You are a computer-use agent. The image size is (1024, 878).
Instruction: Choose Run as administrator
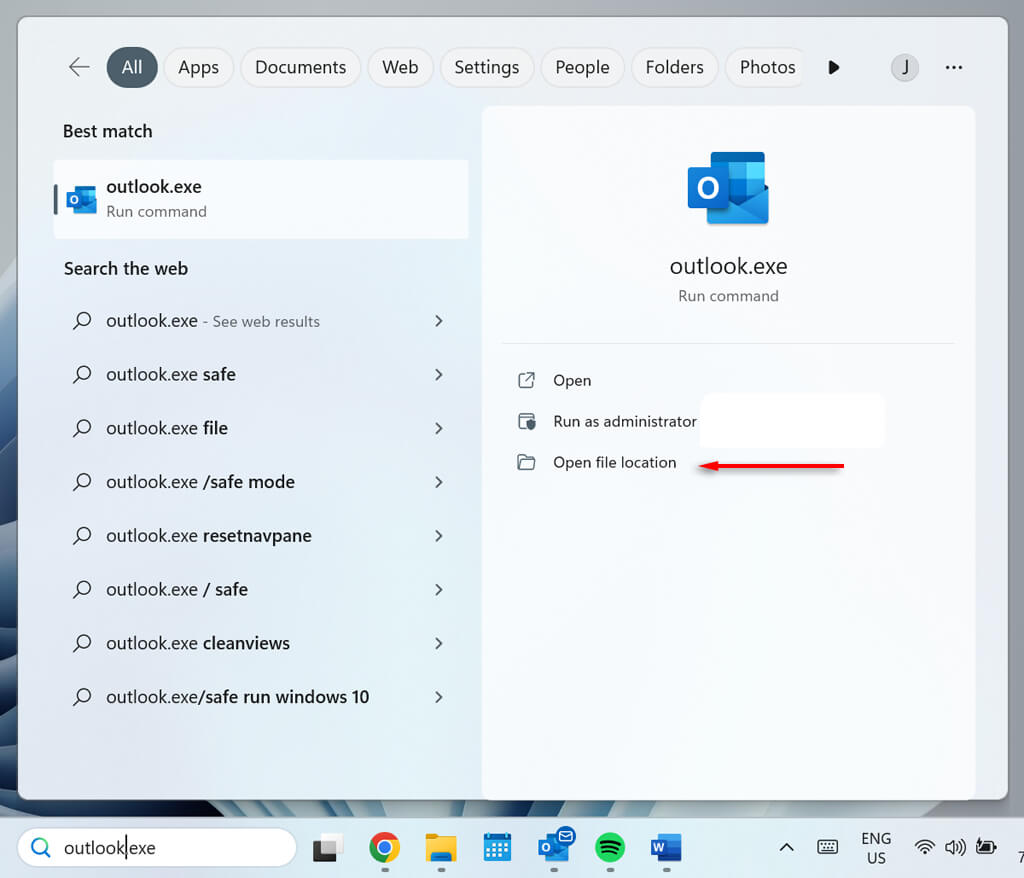pyautogui.click(x=624, y=421)
